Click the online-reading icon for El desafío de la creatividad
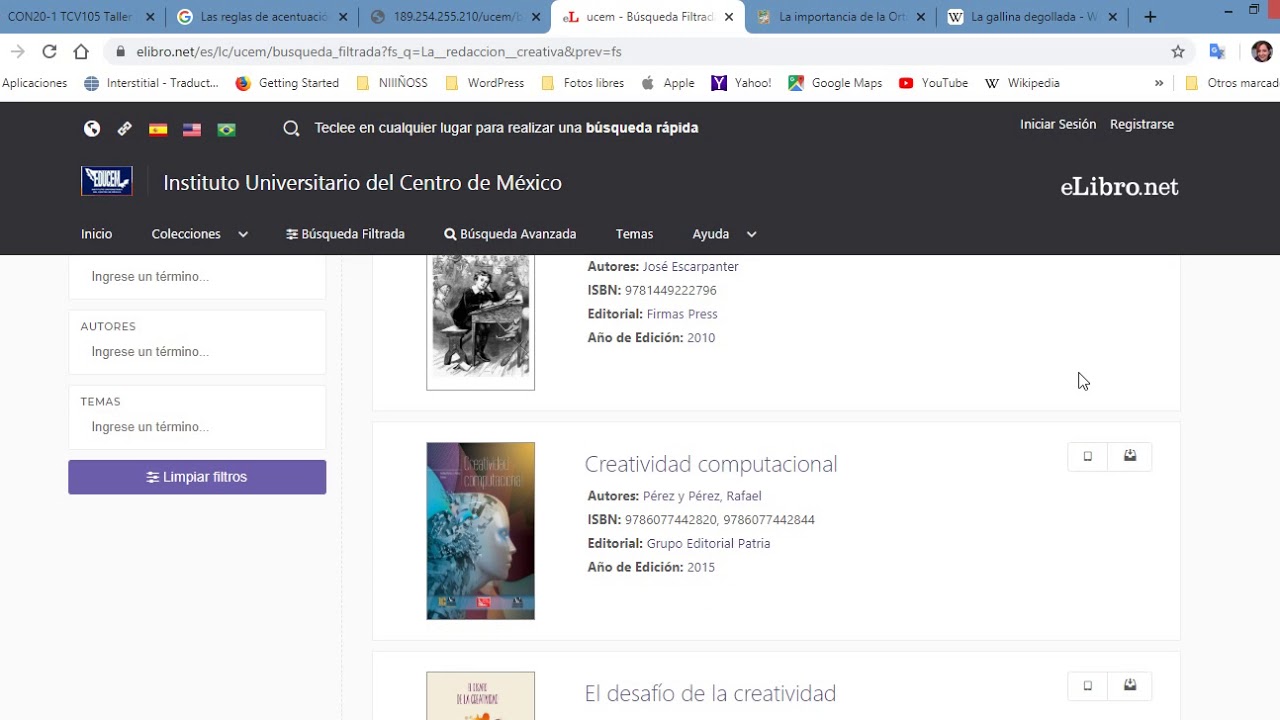Viewport: 1280px width, 720px height. point(1088,686)
